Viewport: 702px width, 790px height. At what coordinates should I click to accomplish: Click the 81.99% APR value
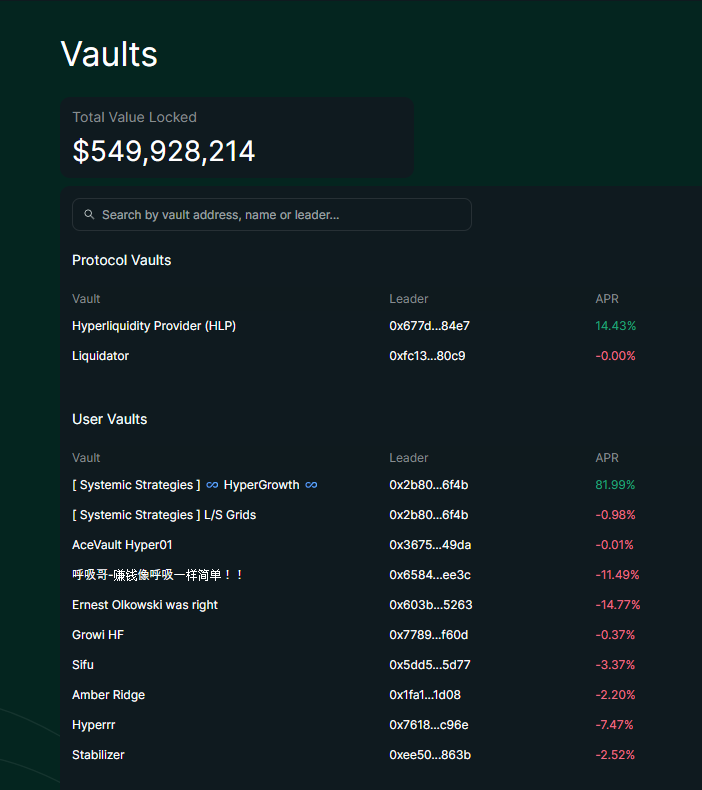615,485
